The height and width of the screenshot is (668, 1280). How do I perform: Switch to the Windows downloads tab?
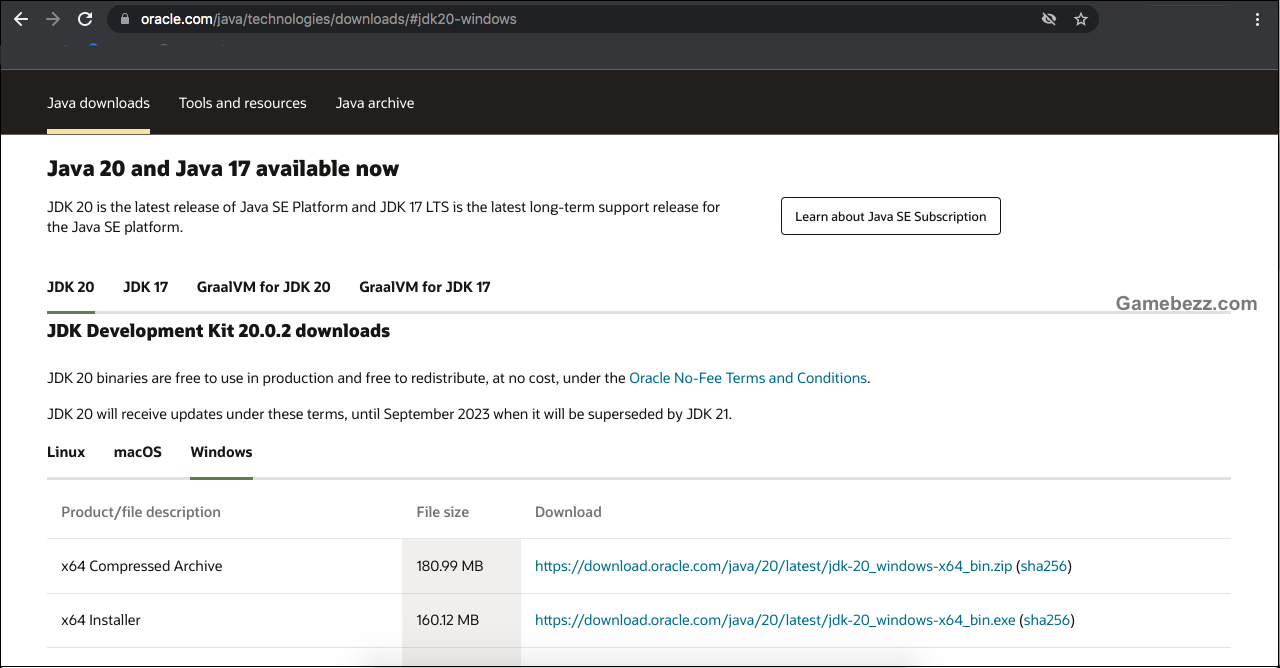coord(221,452)
